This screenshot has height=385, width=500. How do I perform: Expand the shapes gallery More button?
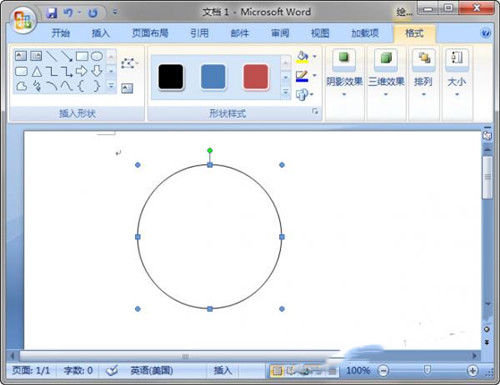tap(111, 86)
